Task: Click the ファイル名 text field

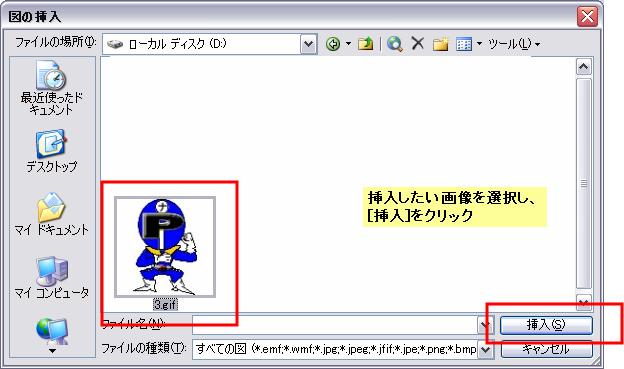Action: pos(335,325)
